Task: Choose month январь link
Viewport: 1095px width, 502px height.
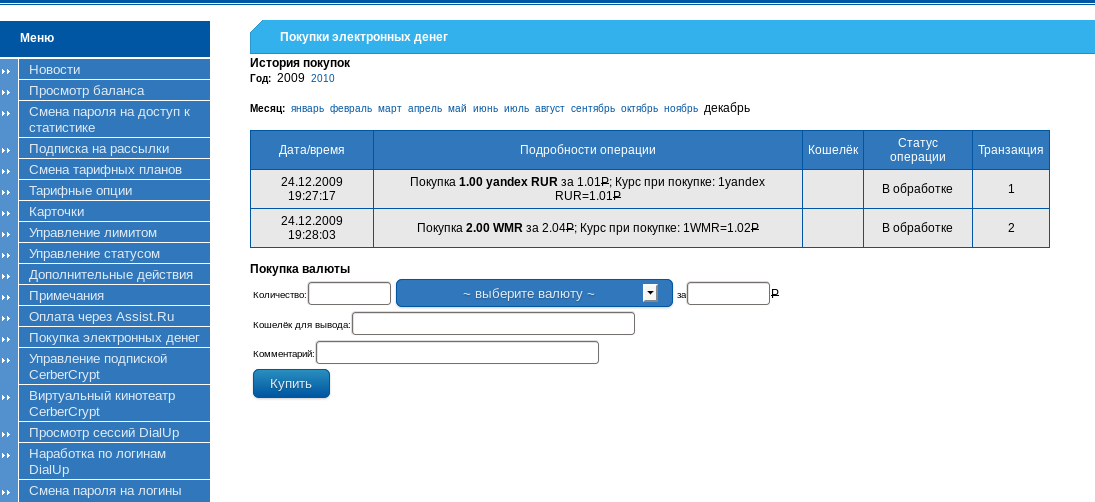Action: click(307, 108)
